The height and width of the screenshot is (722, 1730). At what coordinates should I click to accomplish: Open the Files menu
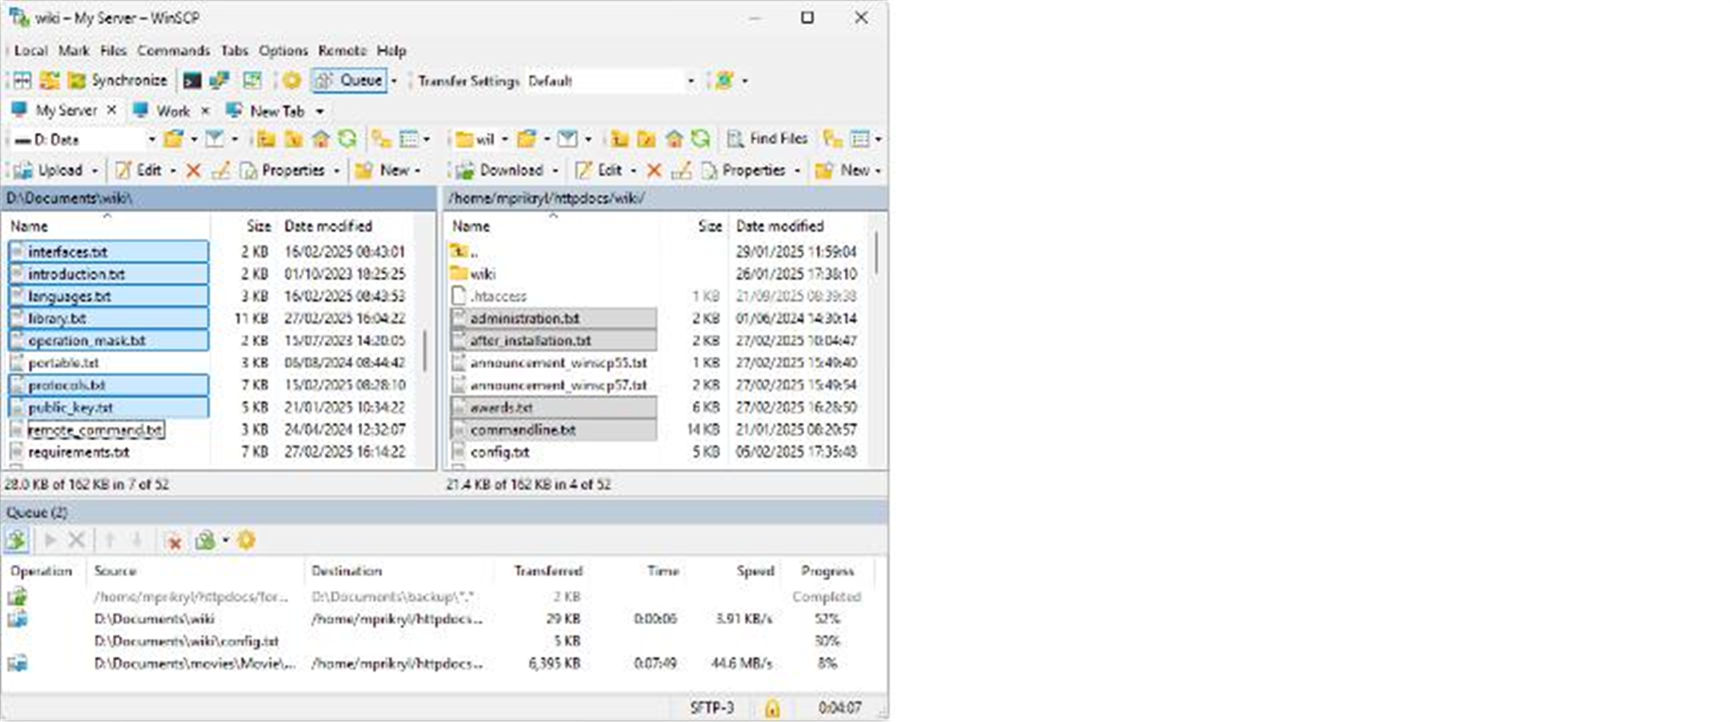tap(113, 50)
